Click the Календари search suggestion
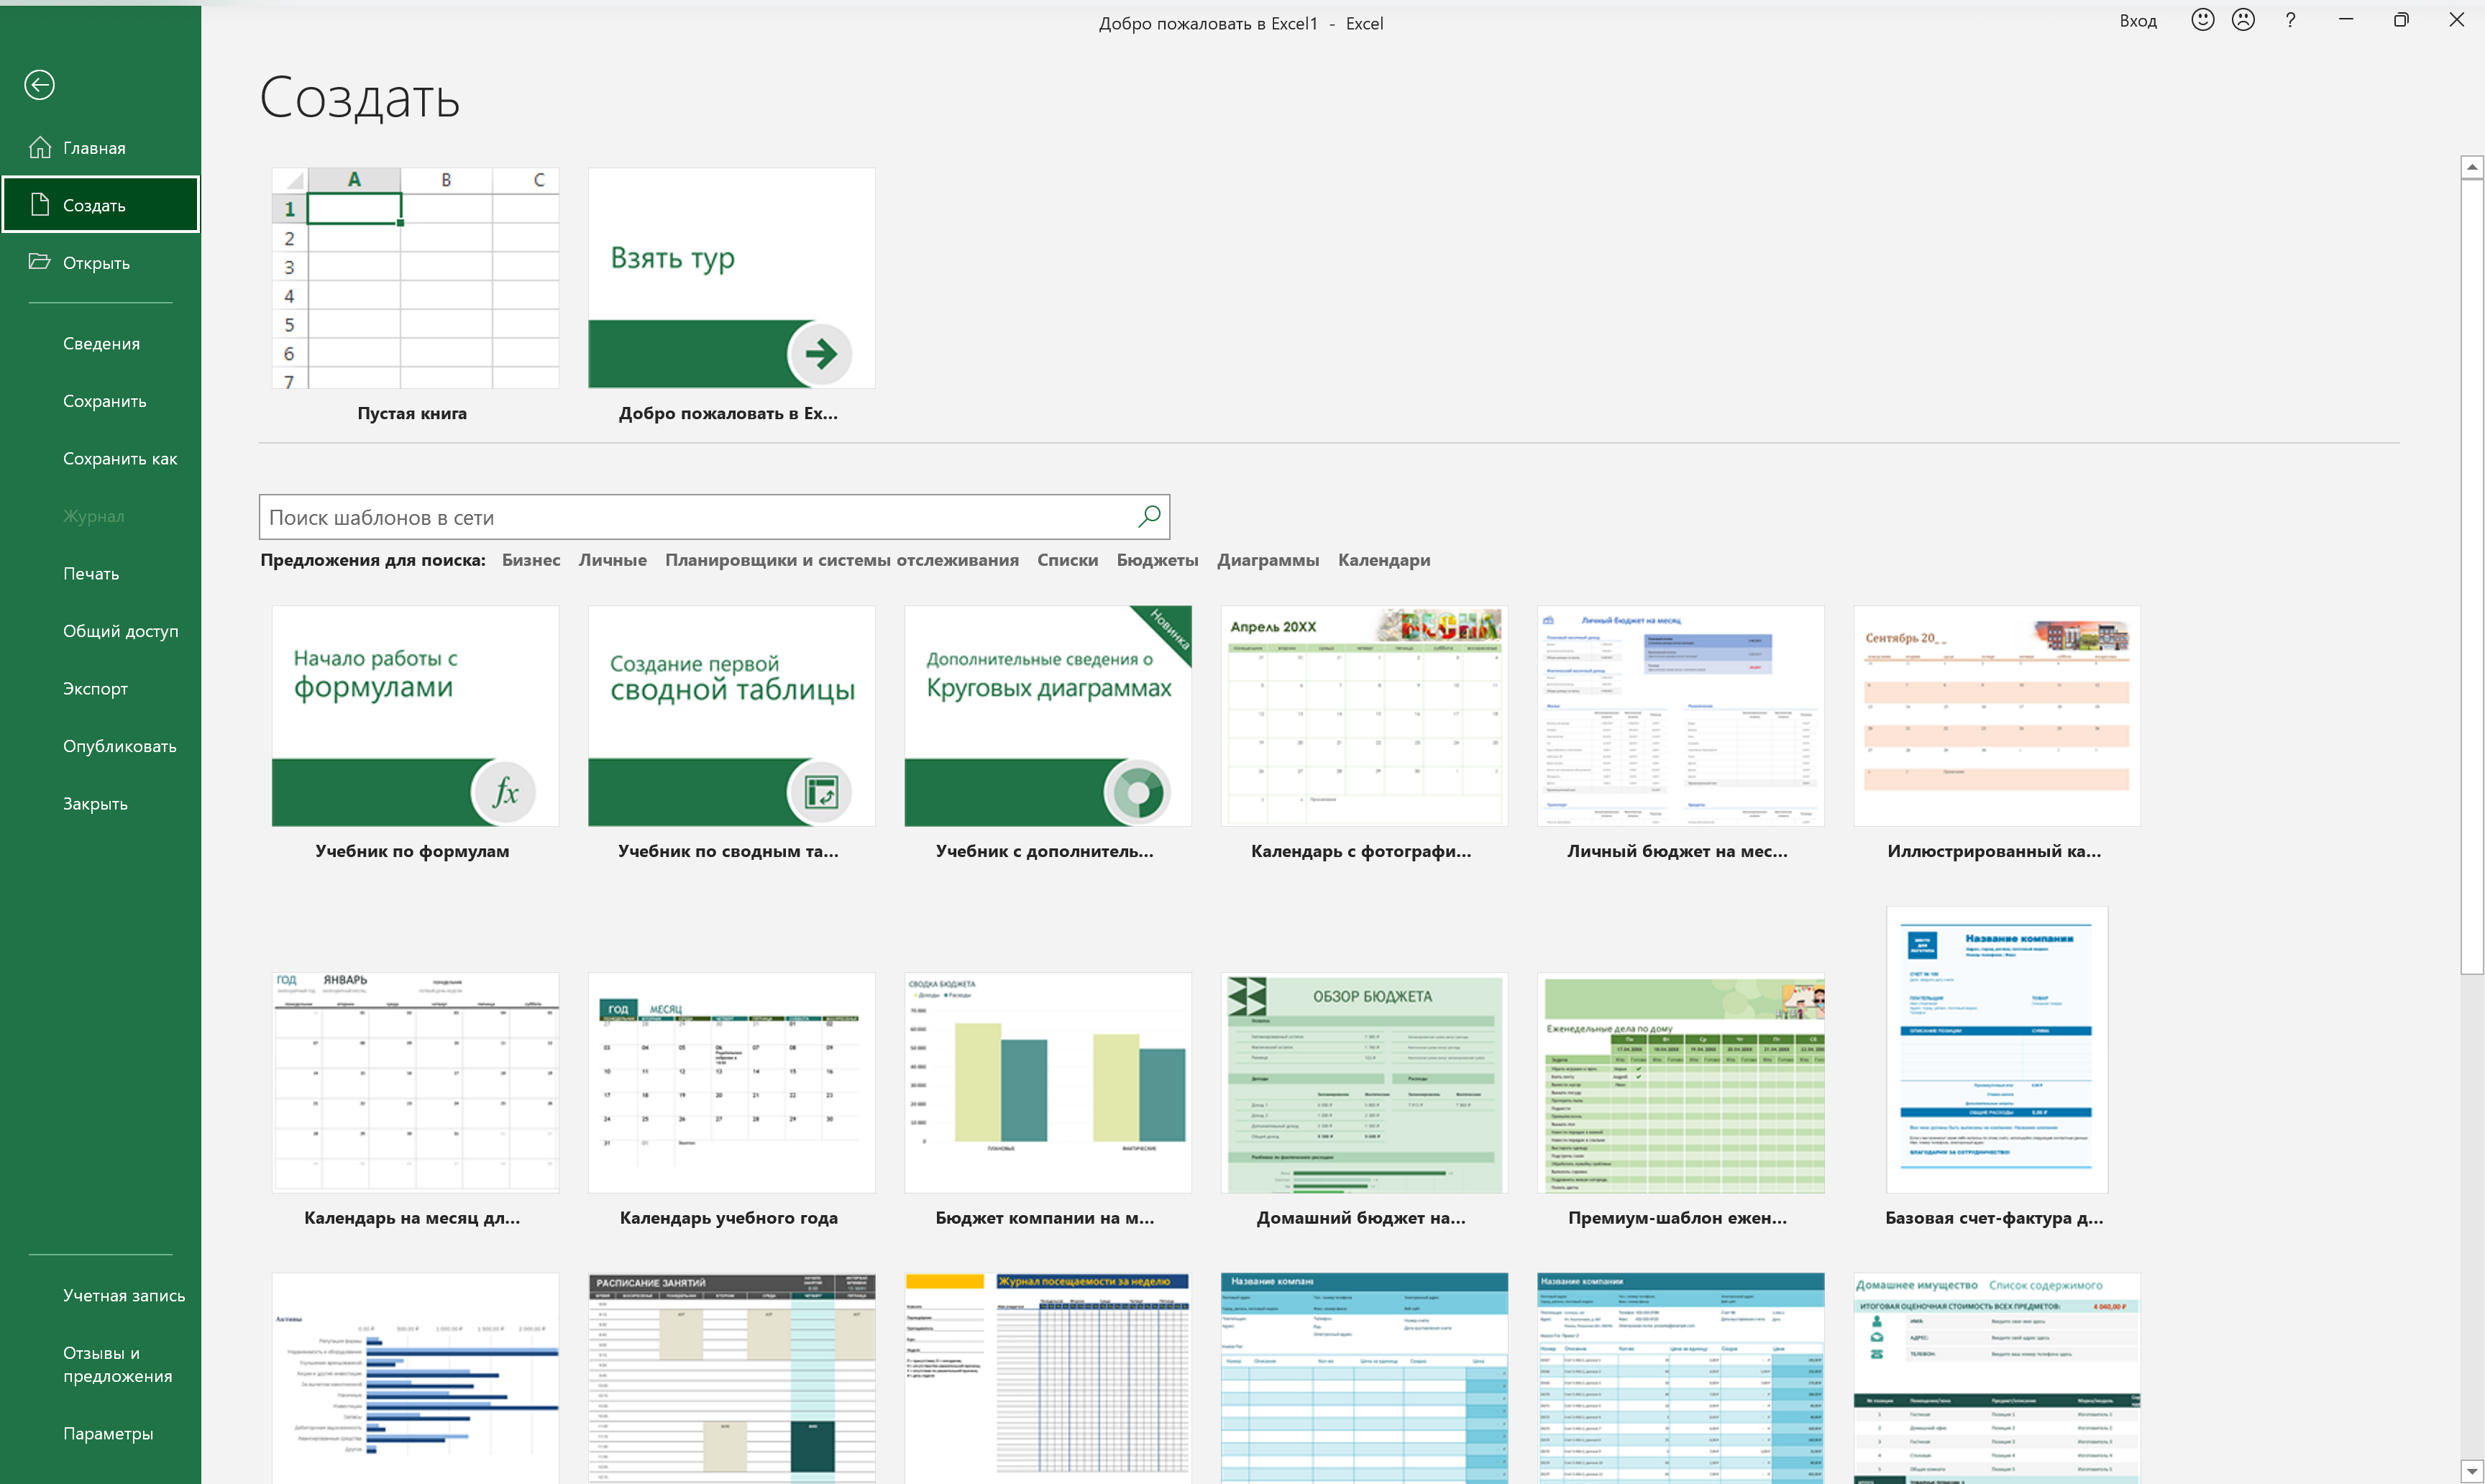This screenshot has width=2485, height=1484. tap(1384, 560)
